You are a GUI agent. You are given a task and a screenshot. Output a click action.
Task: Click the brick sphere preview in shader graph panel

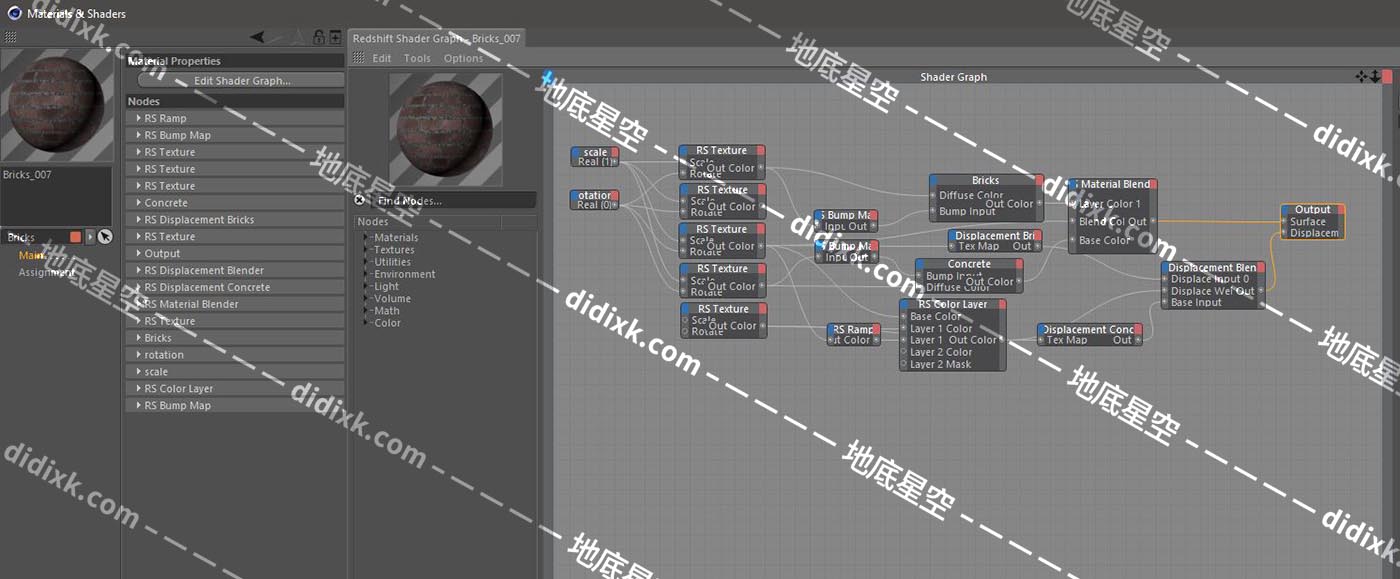pos(445,130)
